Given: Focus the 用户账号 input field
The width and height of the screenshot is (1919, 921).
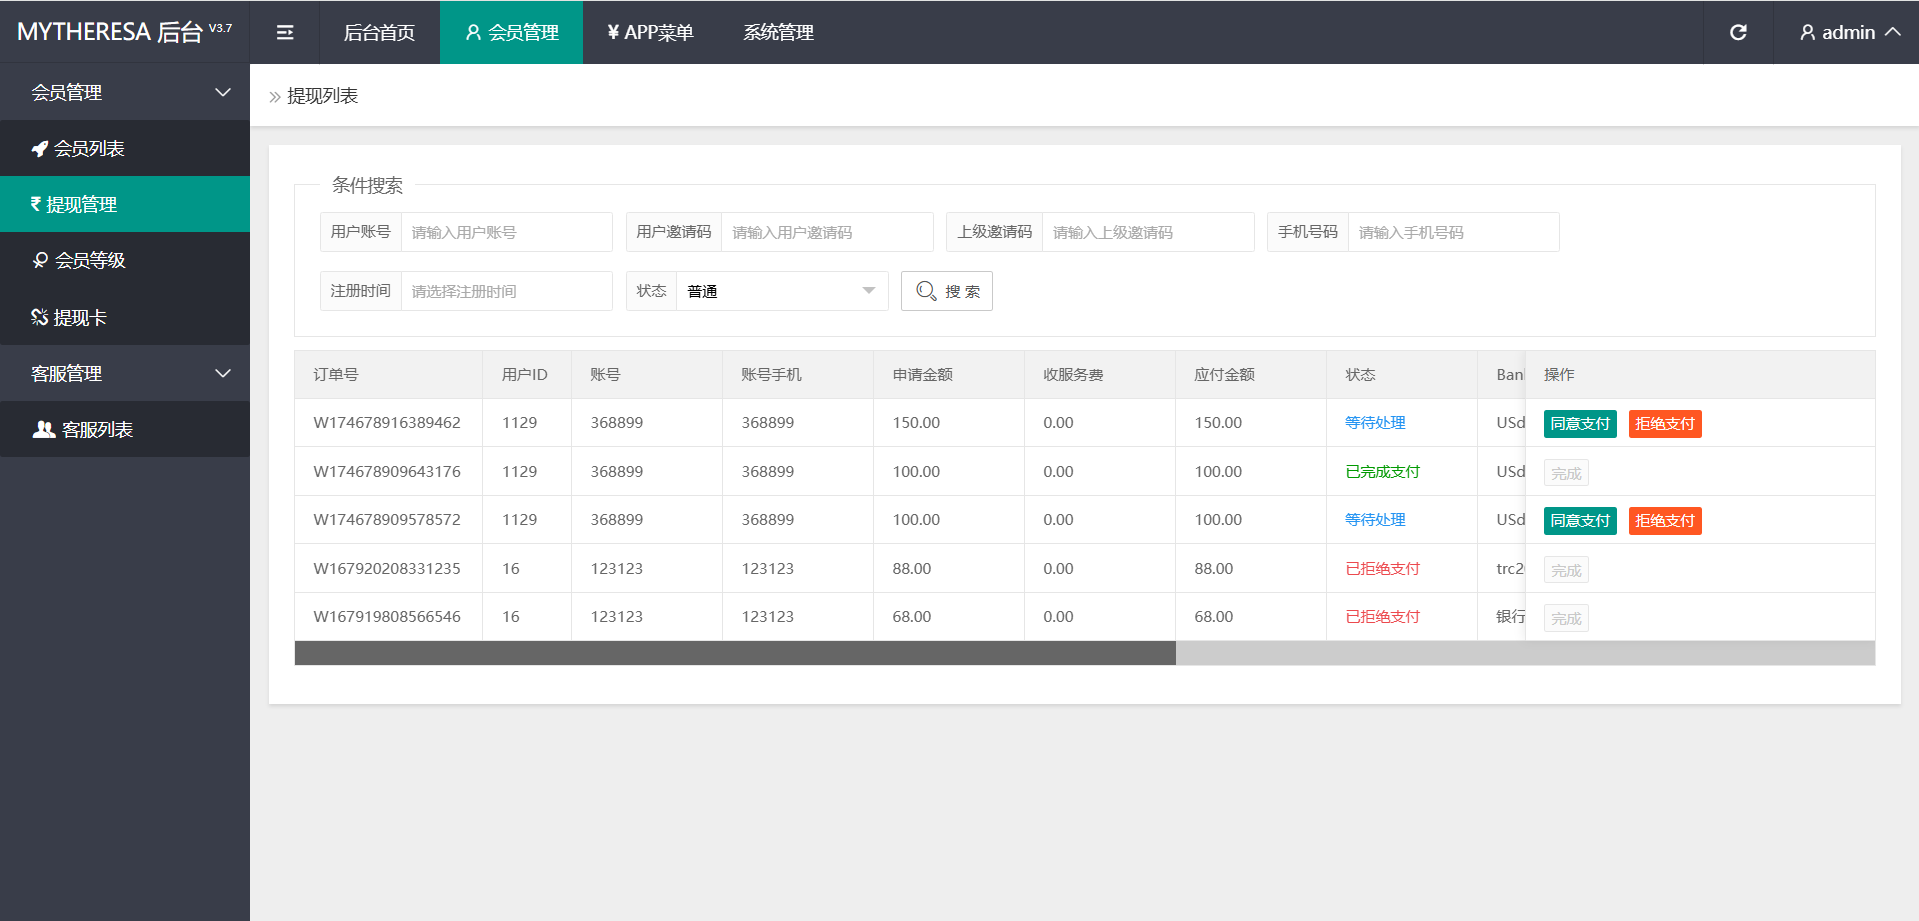Looking at the screenshot, I should (x=506, y=232).
